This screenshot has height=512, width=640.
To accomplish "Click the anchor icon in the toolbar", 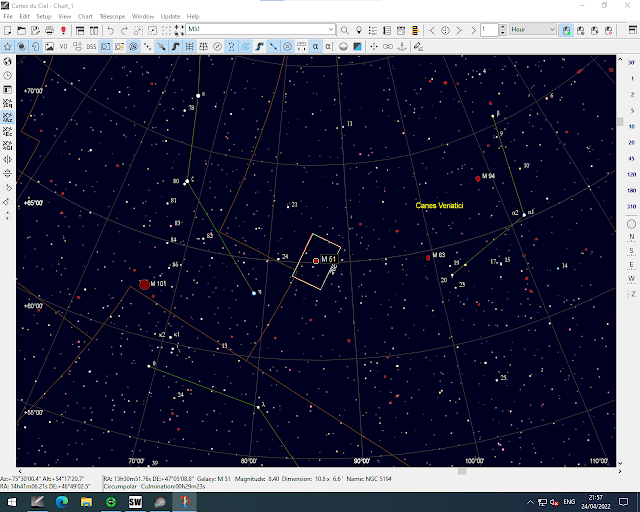I will [402, 47].
